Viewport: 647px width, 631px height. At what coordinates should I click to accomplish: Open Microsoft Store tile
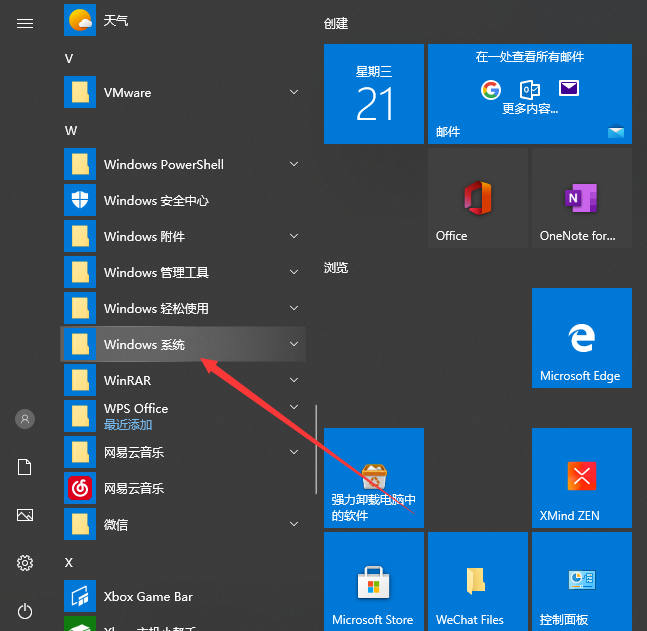373,582
